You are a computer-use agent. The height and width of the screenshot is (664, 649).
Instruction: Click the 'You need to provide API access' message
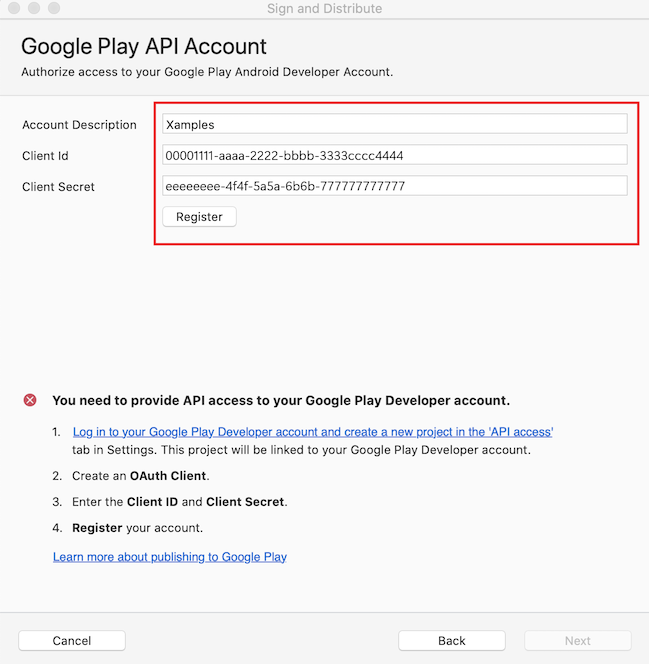[281, 401]
